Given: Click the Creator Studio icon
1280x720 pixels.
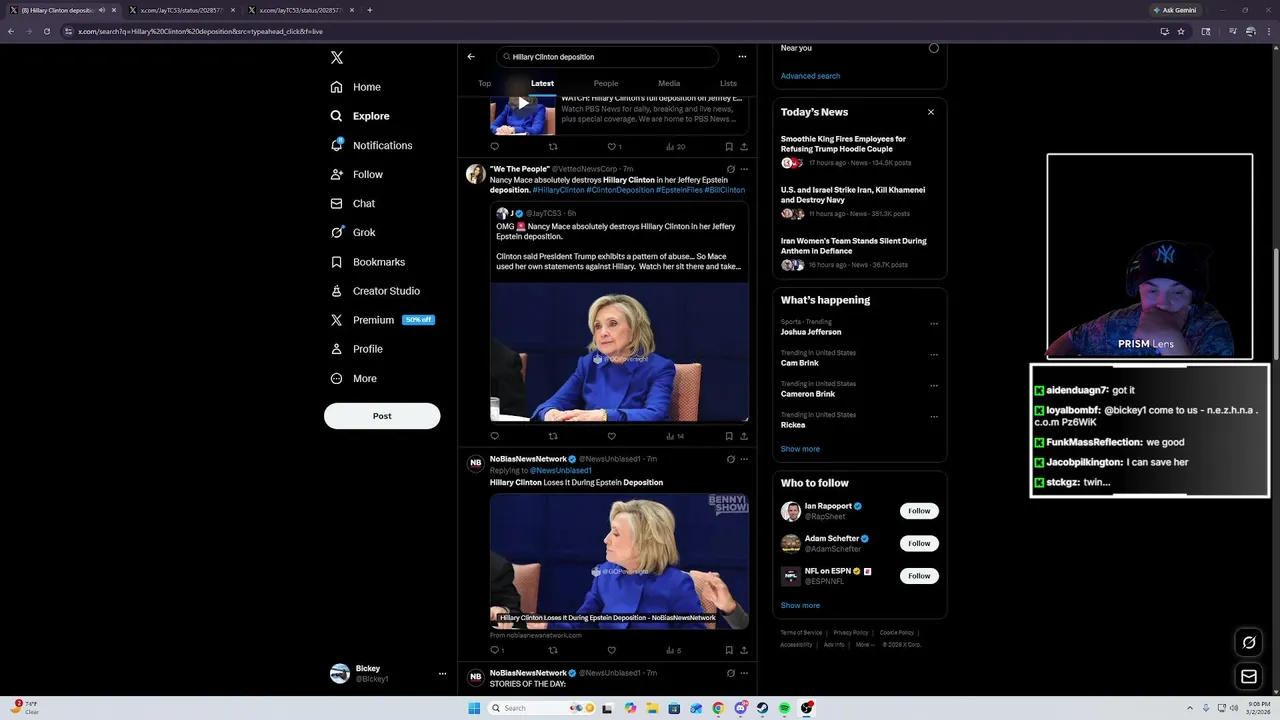Looking at the screenshot, I should (337, 291).
